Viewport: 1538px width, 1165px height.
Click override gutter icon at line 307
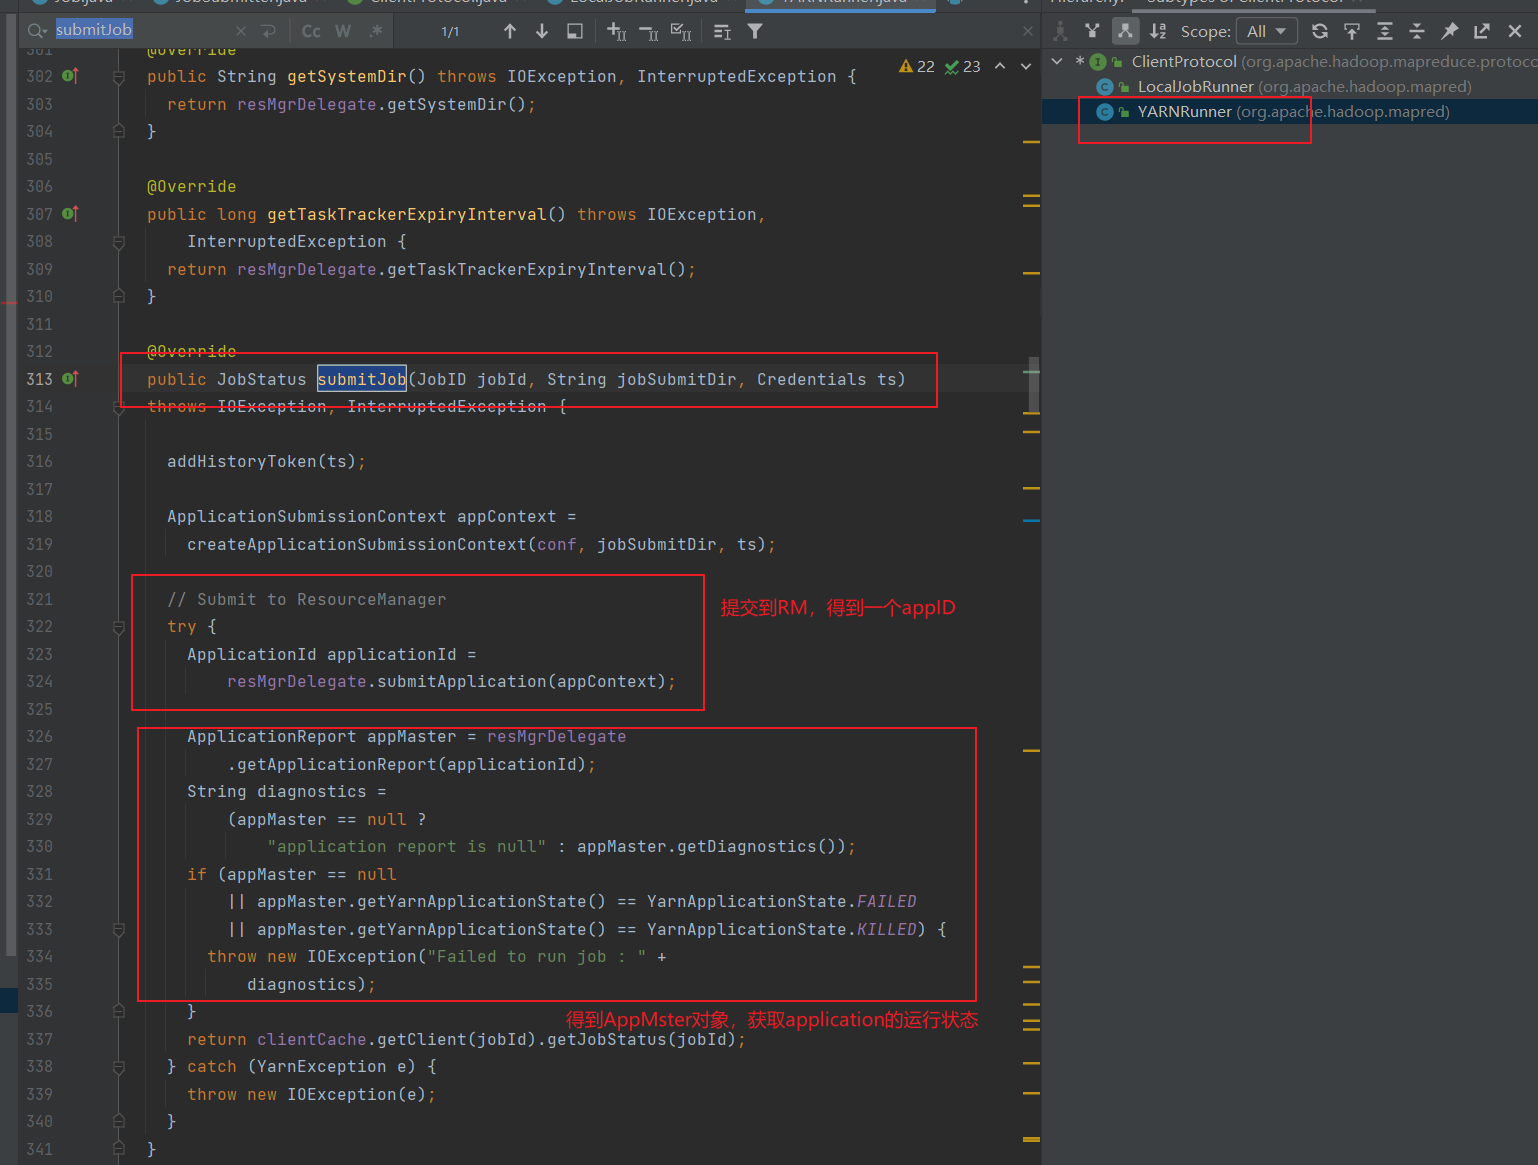click(70, 214)
